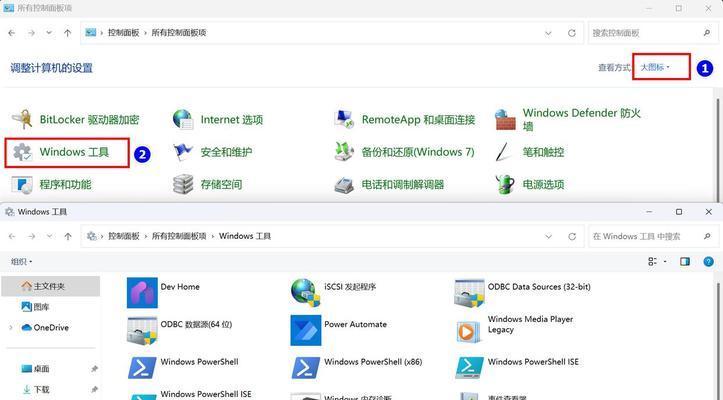Open Internet 选项 globe icon

point(183,119)
